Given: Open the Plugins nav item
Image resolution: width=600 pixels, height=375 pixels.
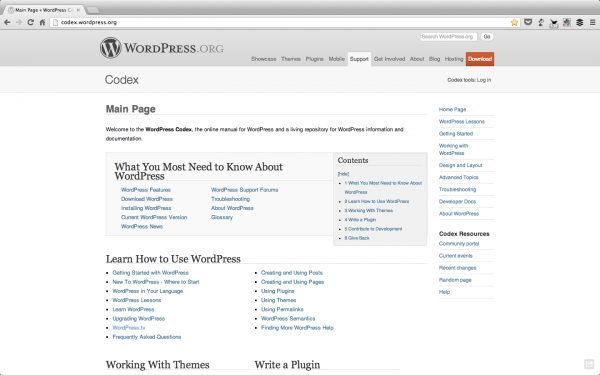Looking at the screenshot, I should [315, 59].
